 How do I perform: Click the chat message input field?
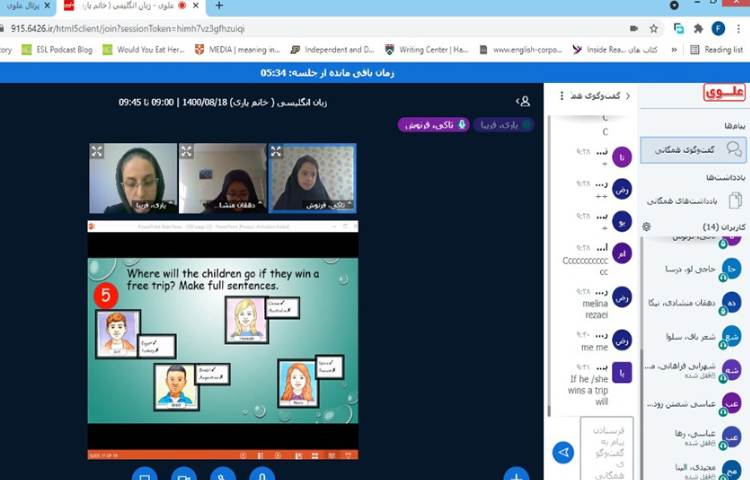(x=606, y=446)
